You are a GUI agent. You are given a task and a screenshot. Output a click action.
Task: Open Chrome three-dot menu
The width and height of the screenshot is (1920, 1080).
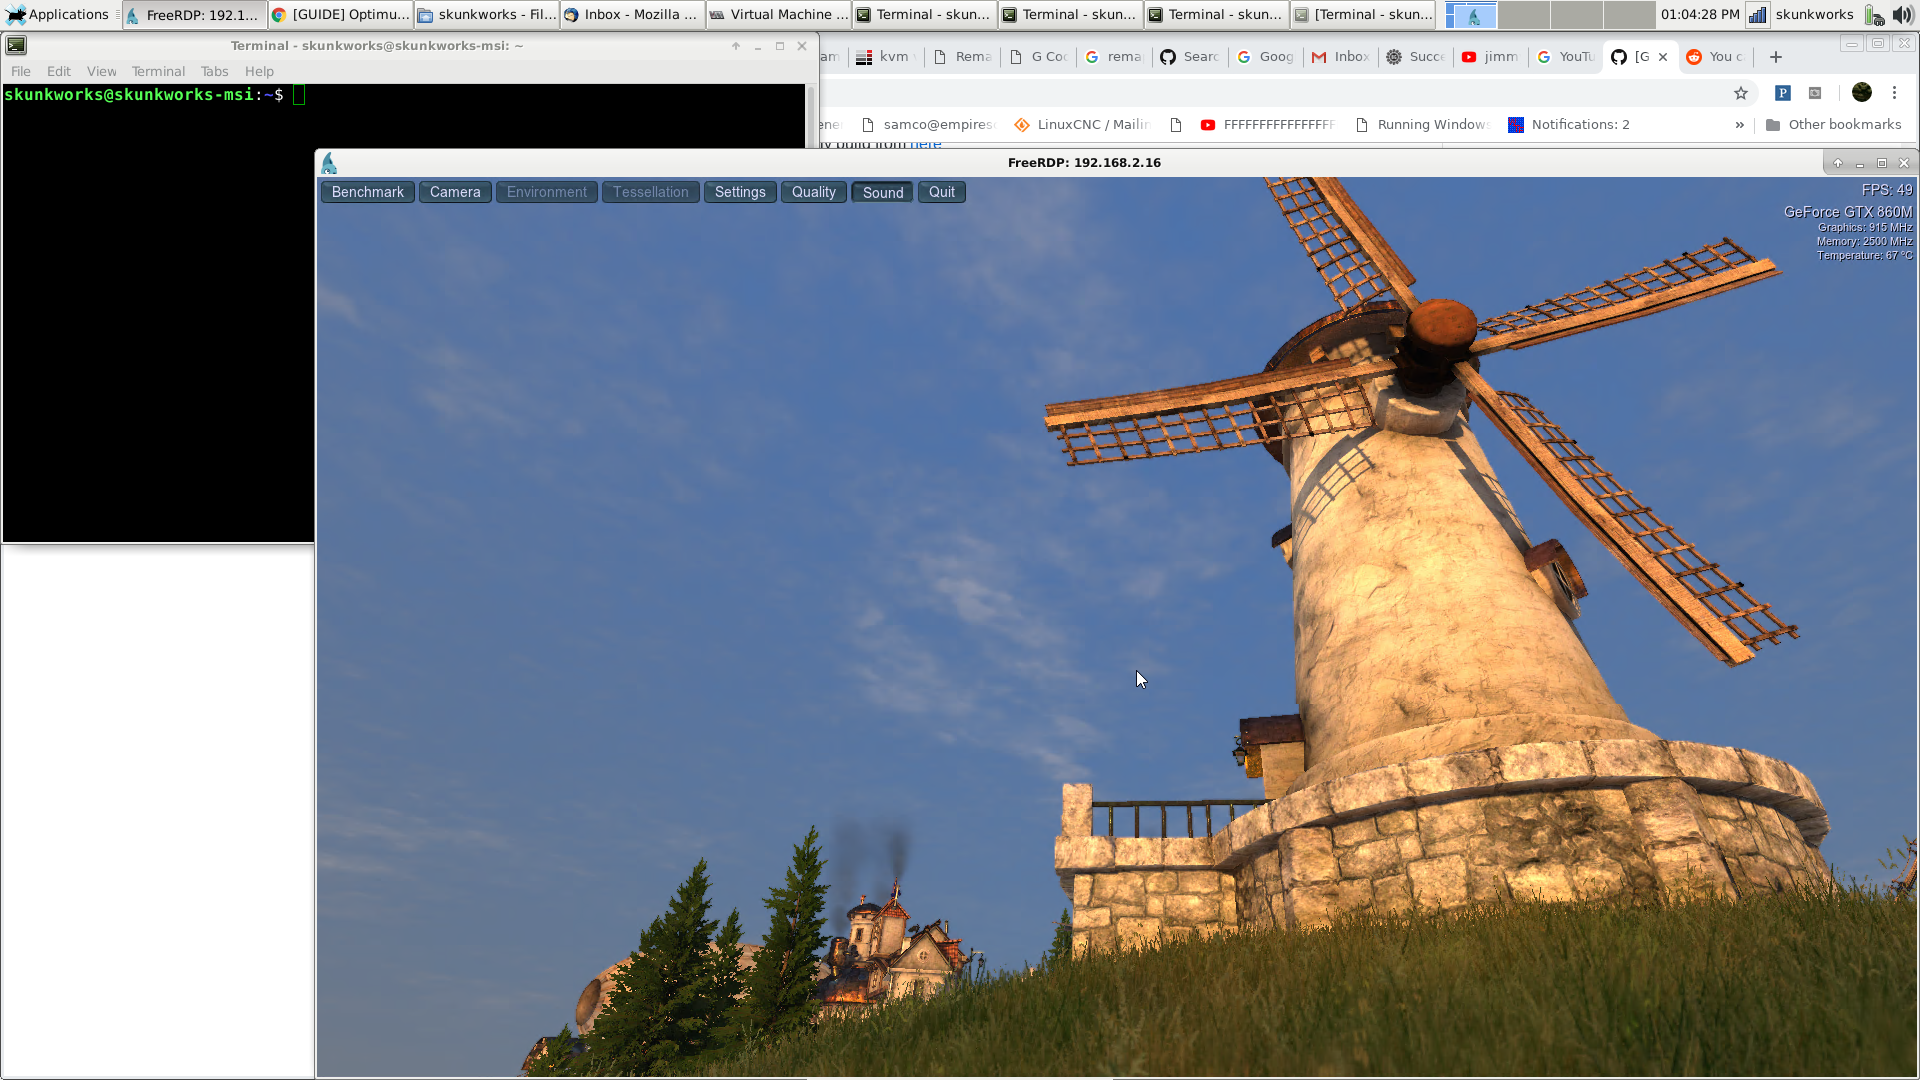pyautogui.click(x=1894, y=93)
